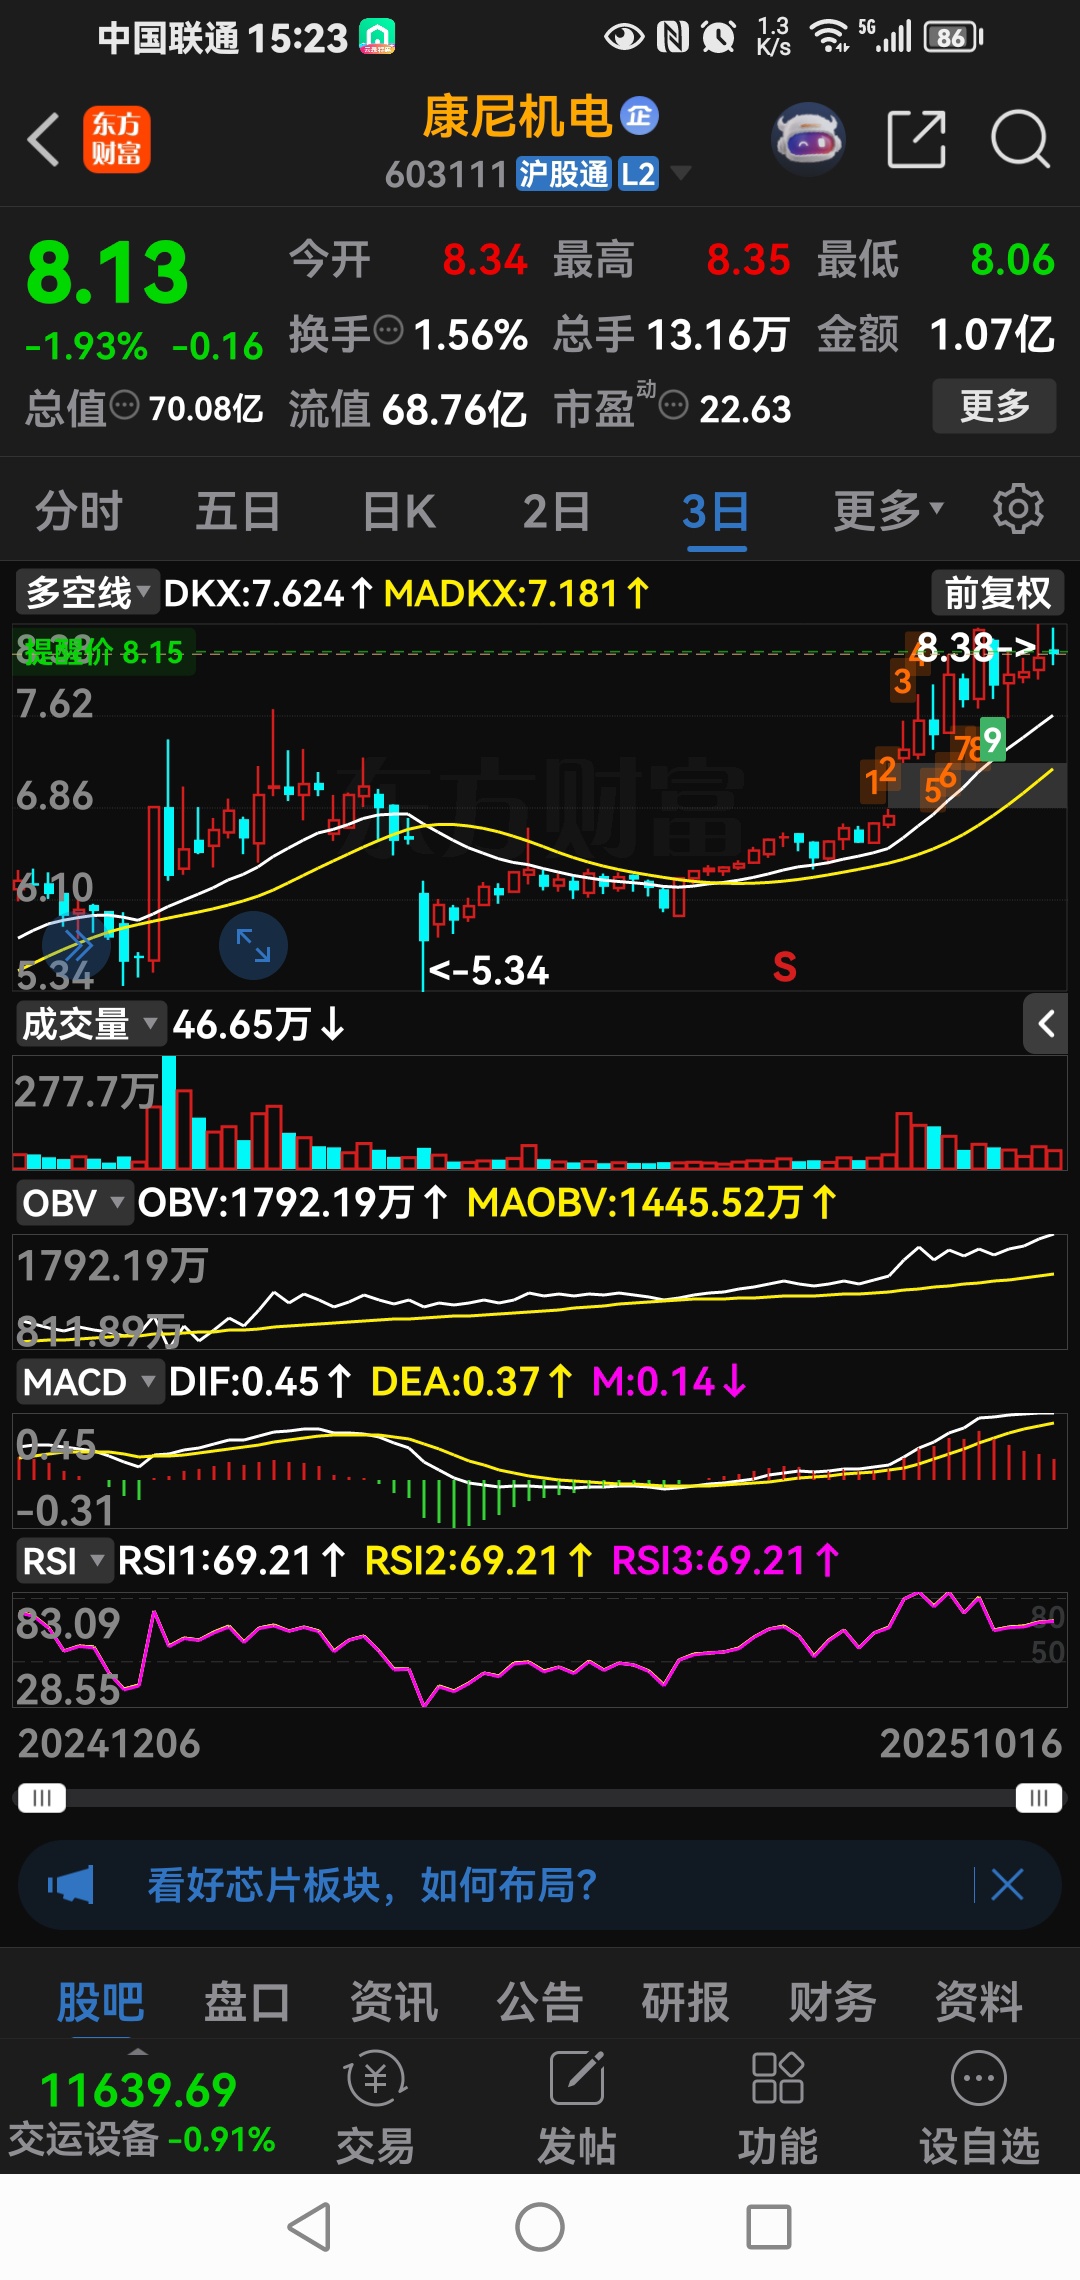Viewport: 1080px width, 2280px height.
Task: Switch to the 五日 chart tab
Action: (237, 511)
